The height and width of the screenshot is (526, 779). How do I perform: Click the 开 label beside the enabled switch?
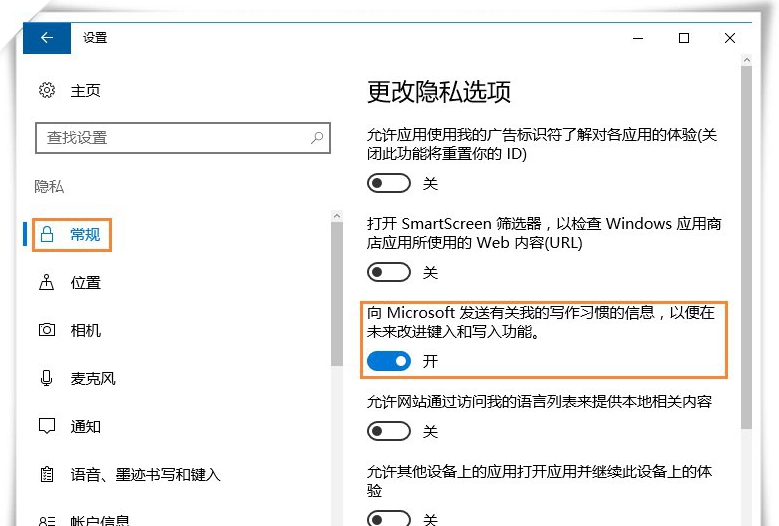pos(430,361)
